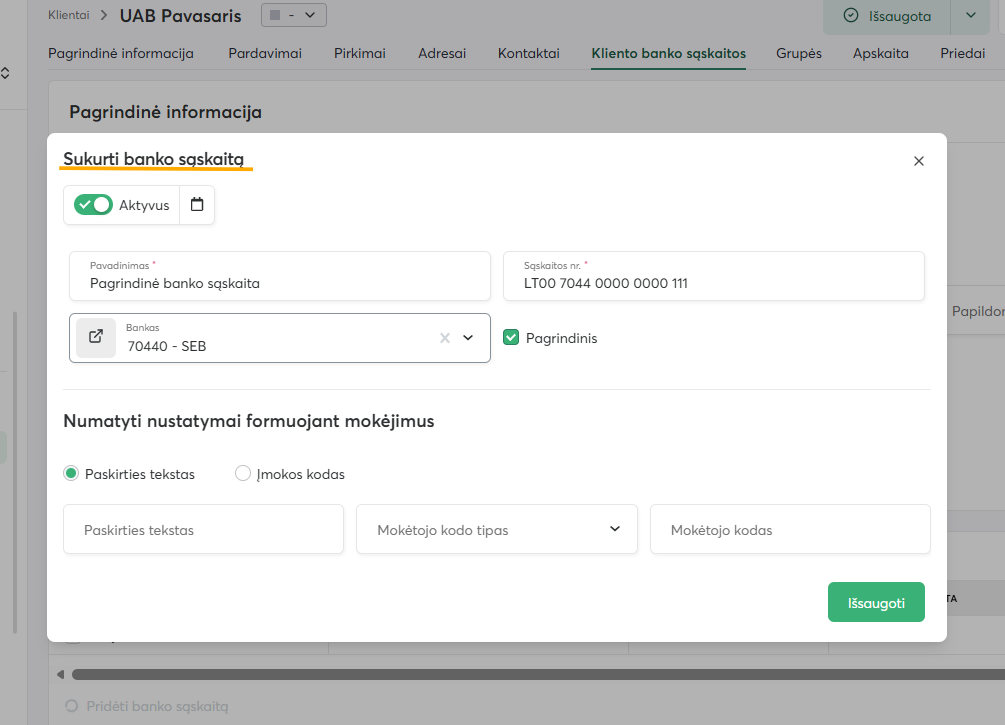Click the Klientai breadcrumb link
This screenshot has height=725, width=1005.
[68, 15]
